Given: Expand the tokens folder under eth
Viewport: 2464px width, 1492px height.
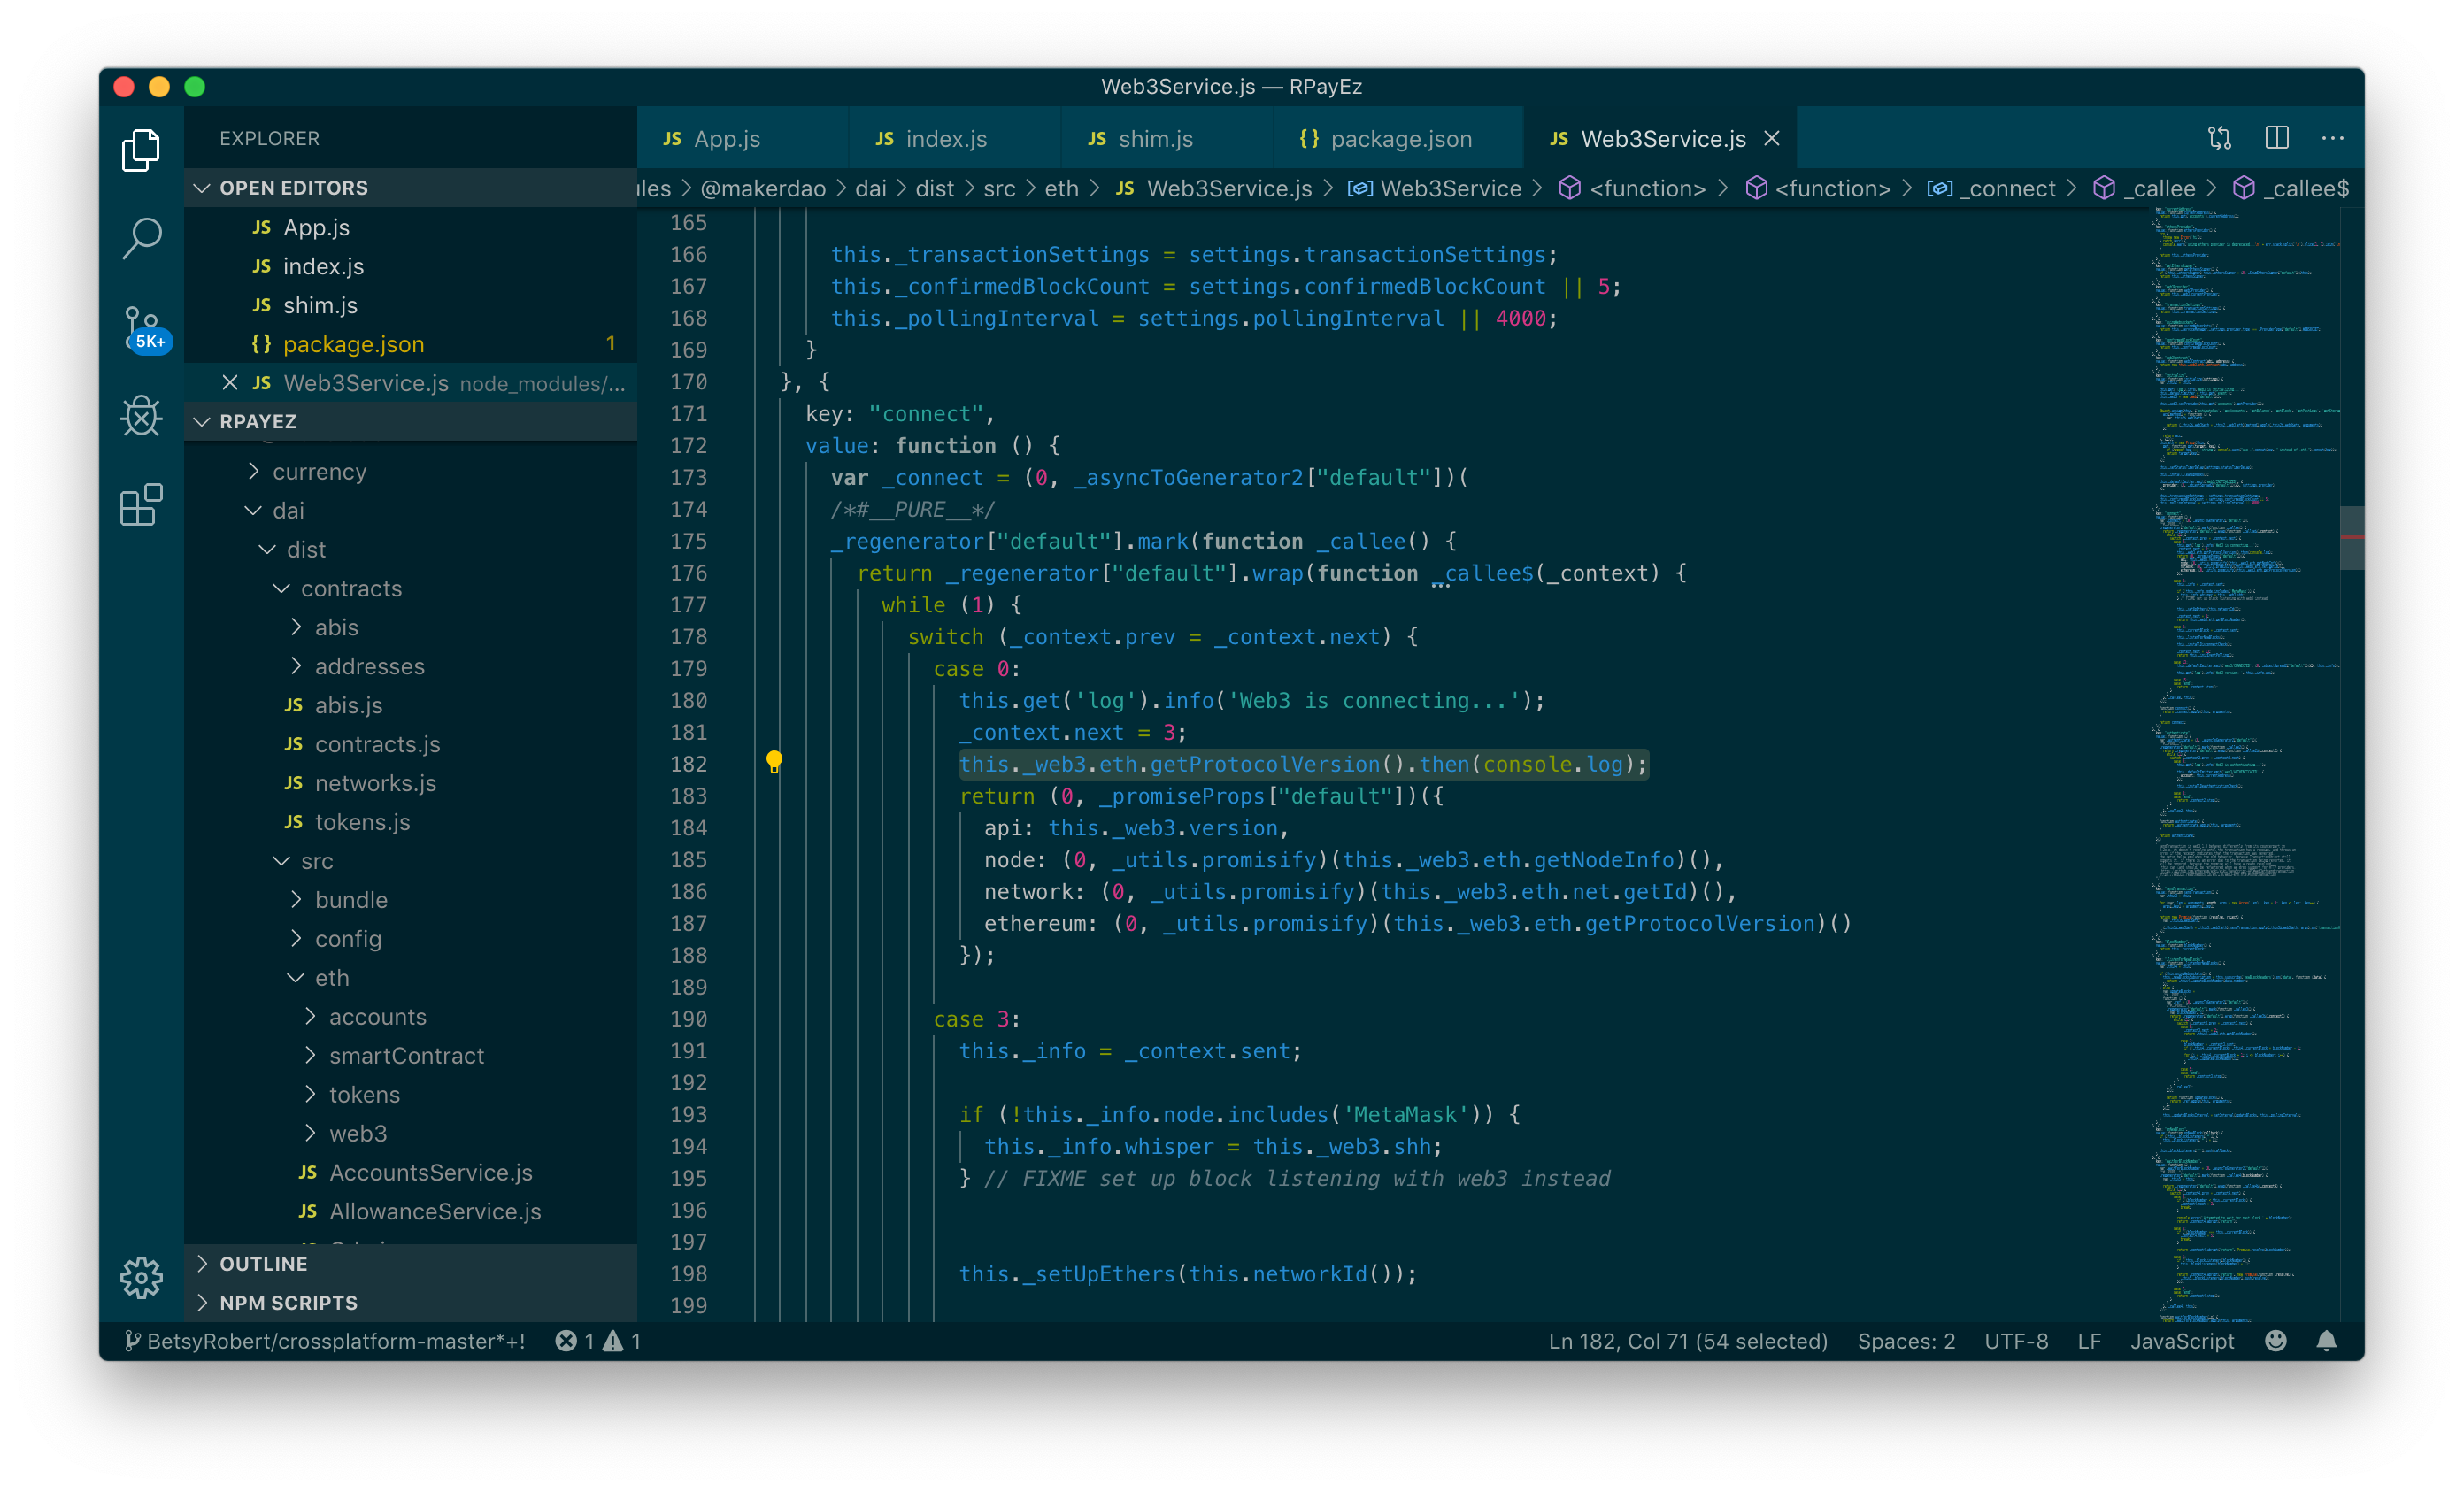Looking at the screenshot, I should click(x=410, y=1094).
